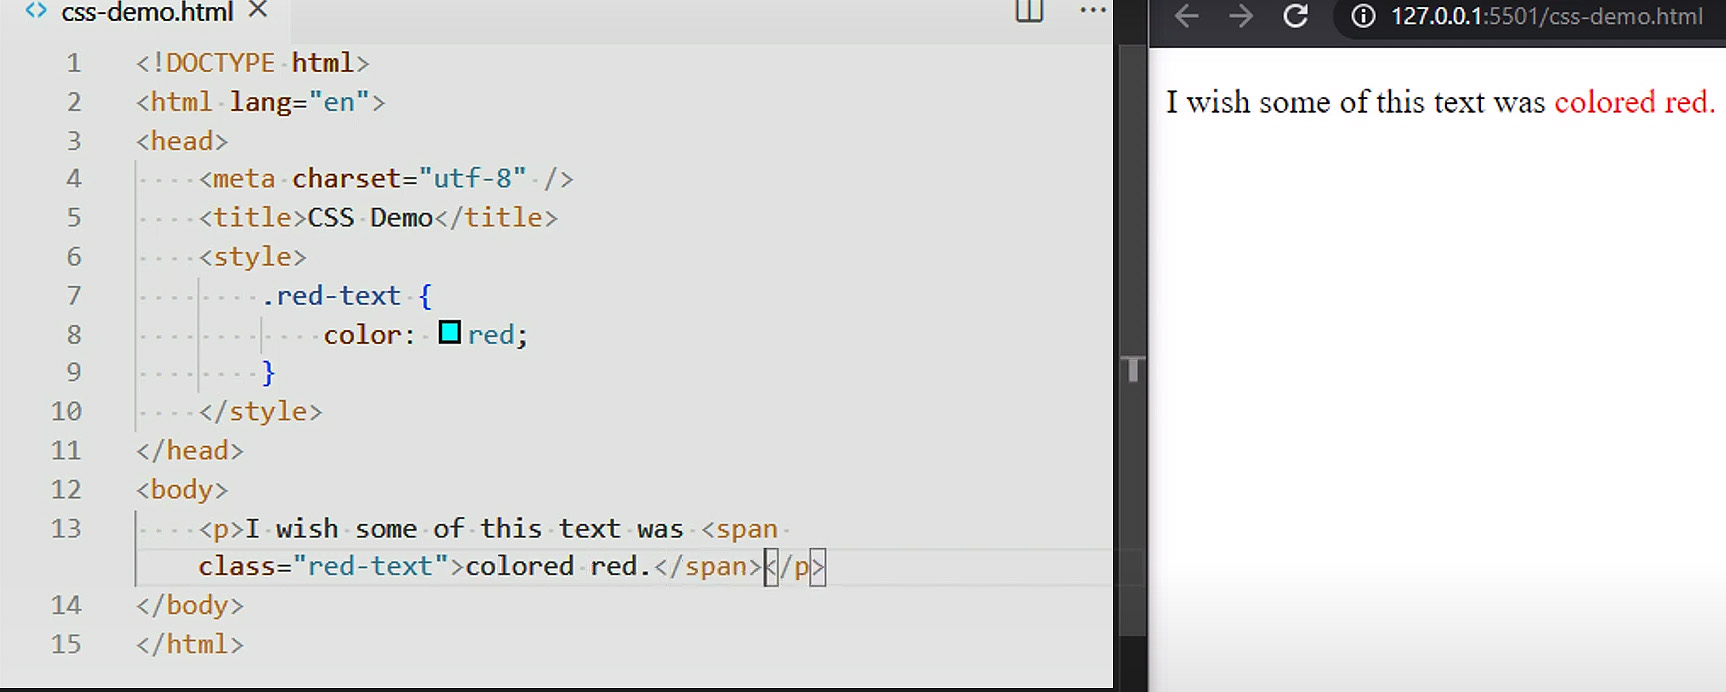Go forward in the browser
1726x692 pixels.
pyautogui.click(x=1241, y=16)
